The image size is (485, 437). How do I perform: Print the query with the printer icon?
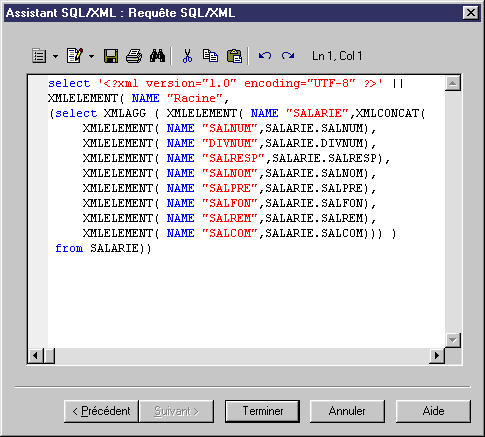pos(134,56)
